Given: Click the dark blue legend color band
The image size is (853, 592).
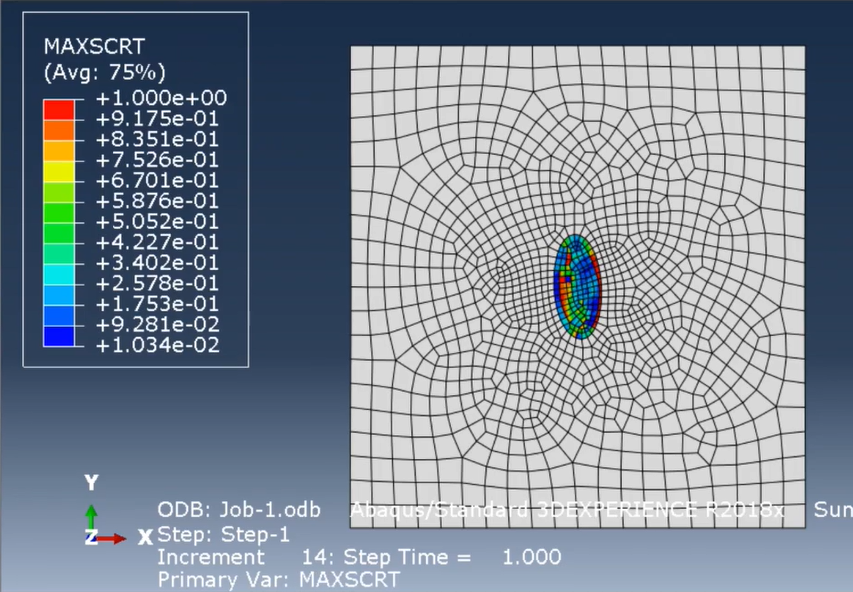Looking at the screenshot, I should [x=59, y=336].
